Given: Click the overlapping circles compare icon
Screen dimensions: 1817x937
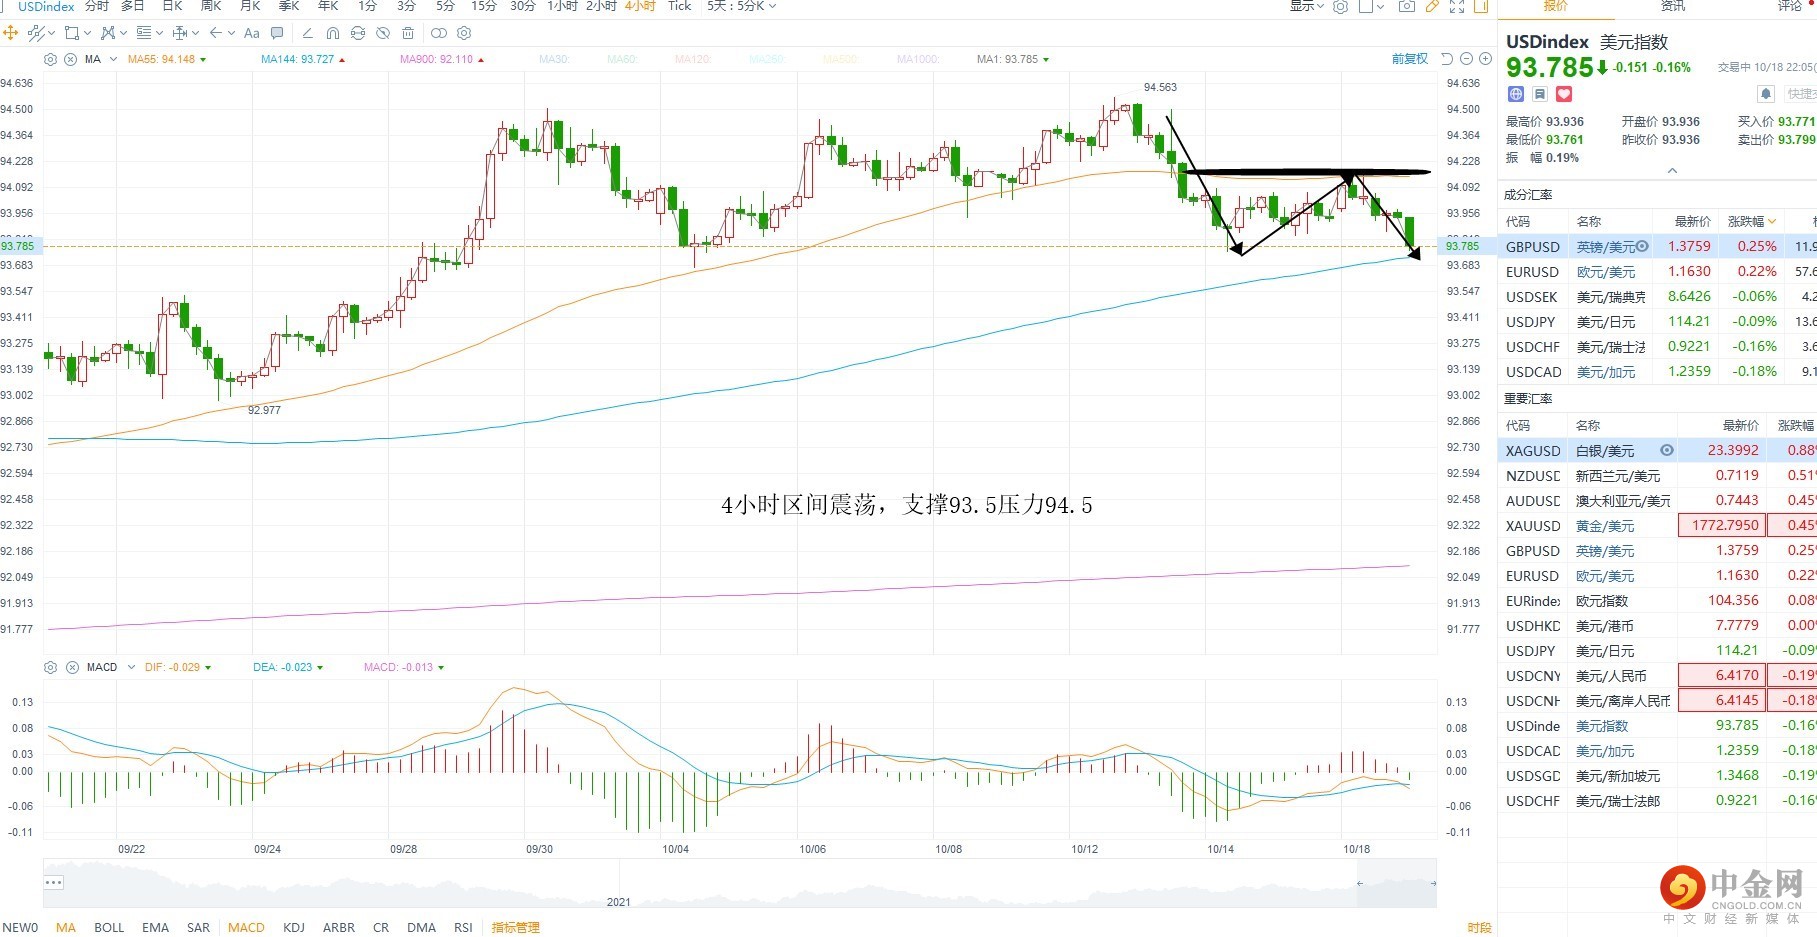Looking at the screenshot, I should pyautogui.click(x=438, y=33).
